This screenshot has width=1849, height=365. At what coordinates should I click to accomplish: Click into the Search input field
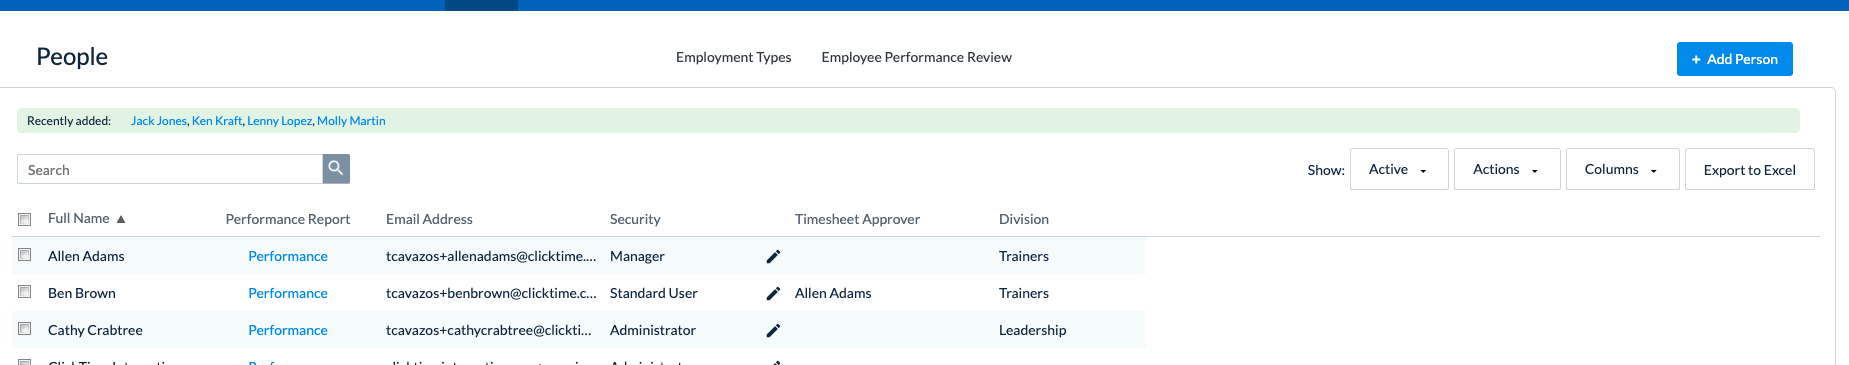[170, 169]
